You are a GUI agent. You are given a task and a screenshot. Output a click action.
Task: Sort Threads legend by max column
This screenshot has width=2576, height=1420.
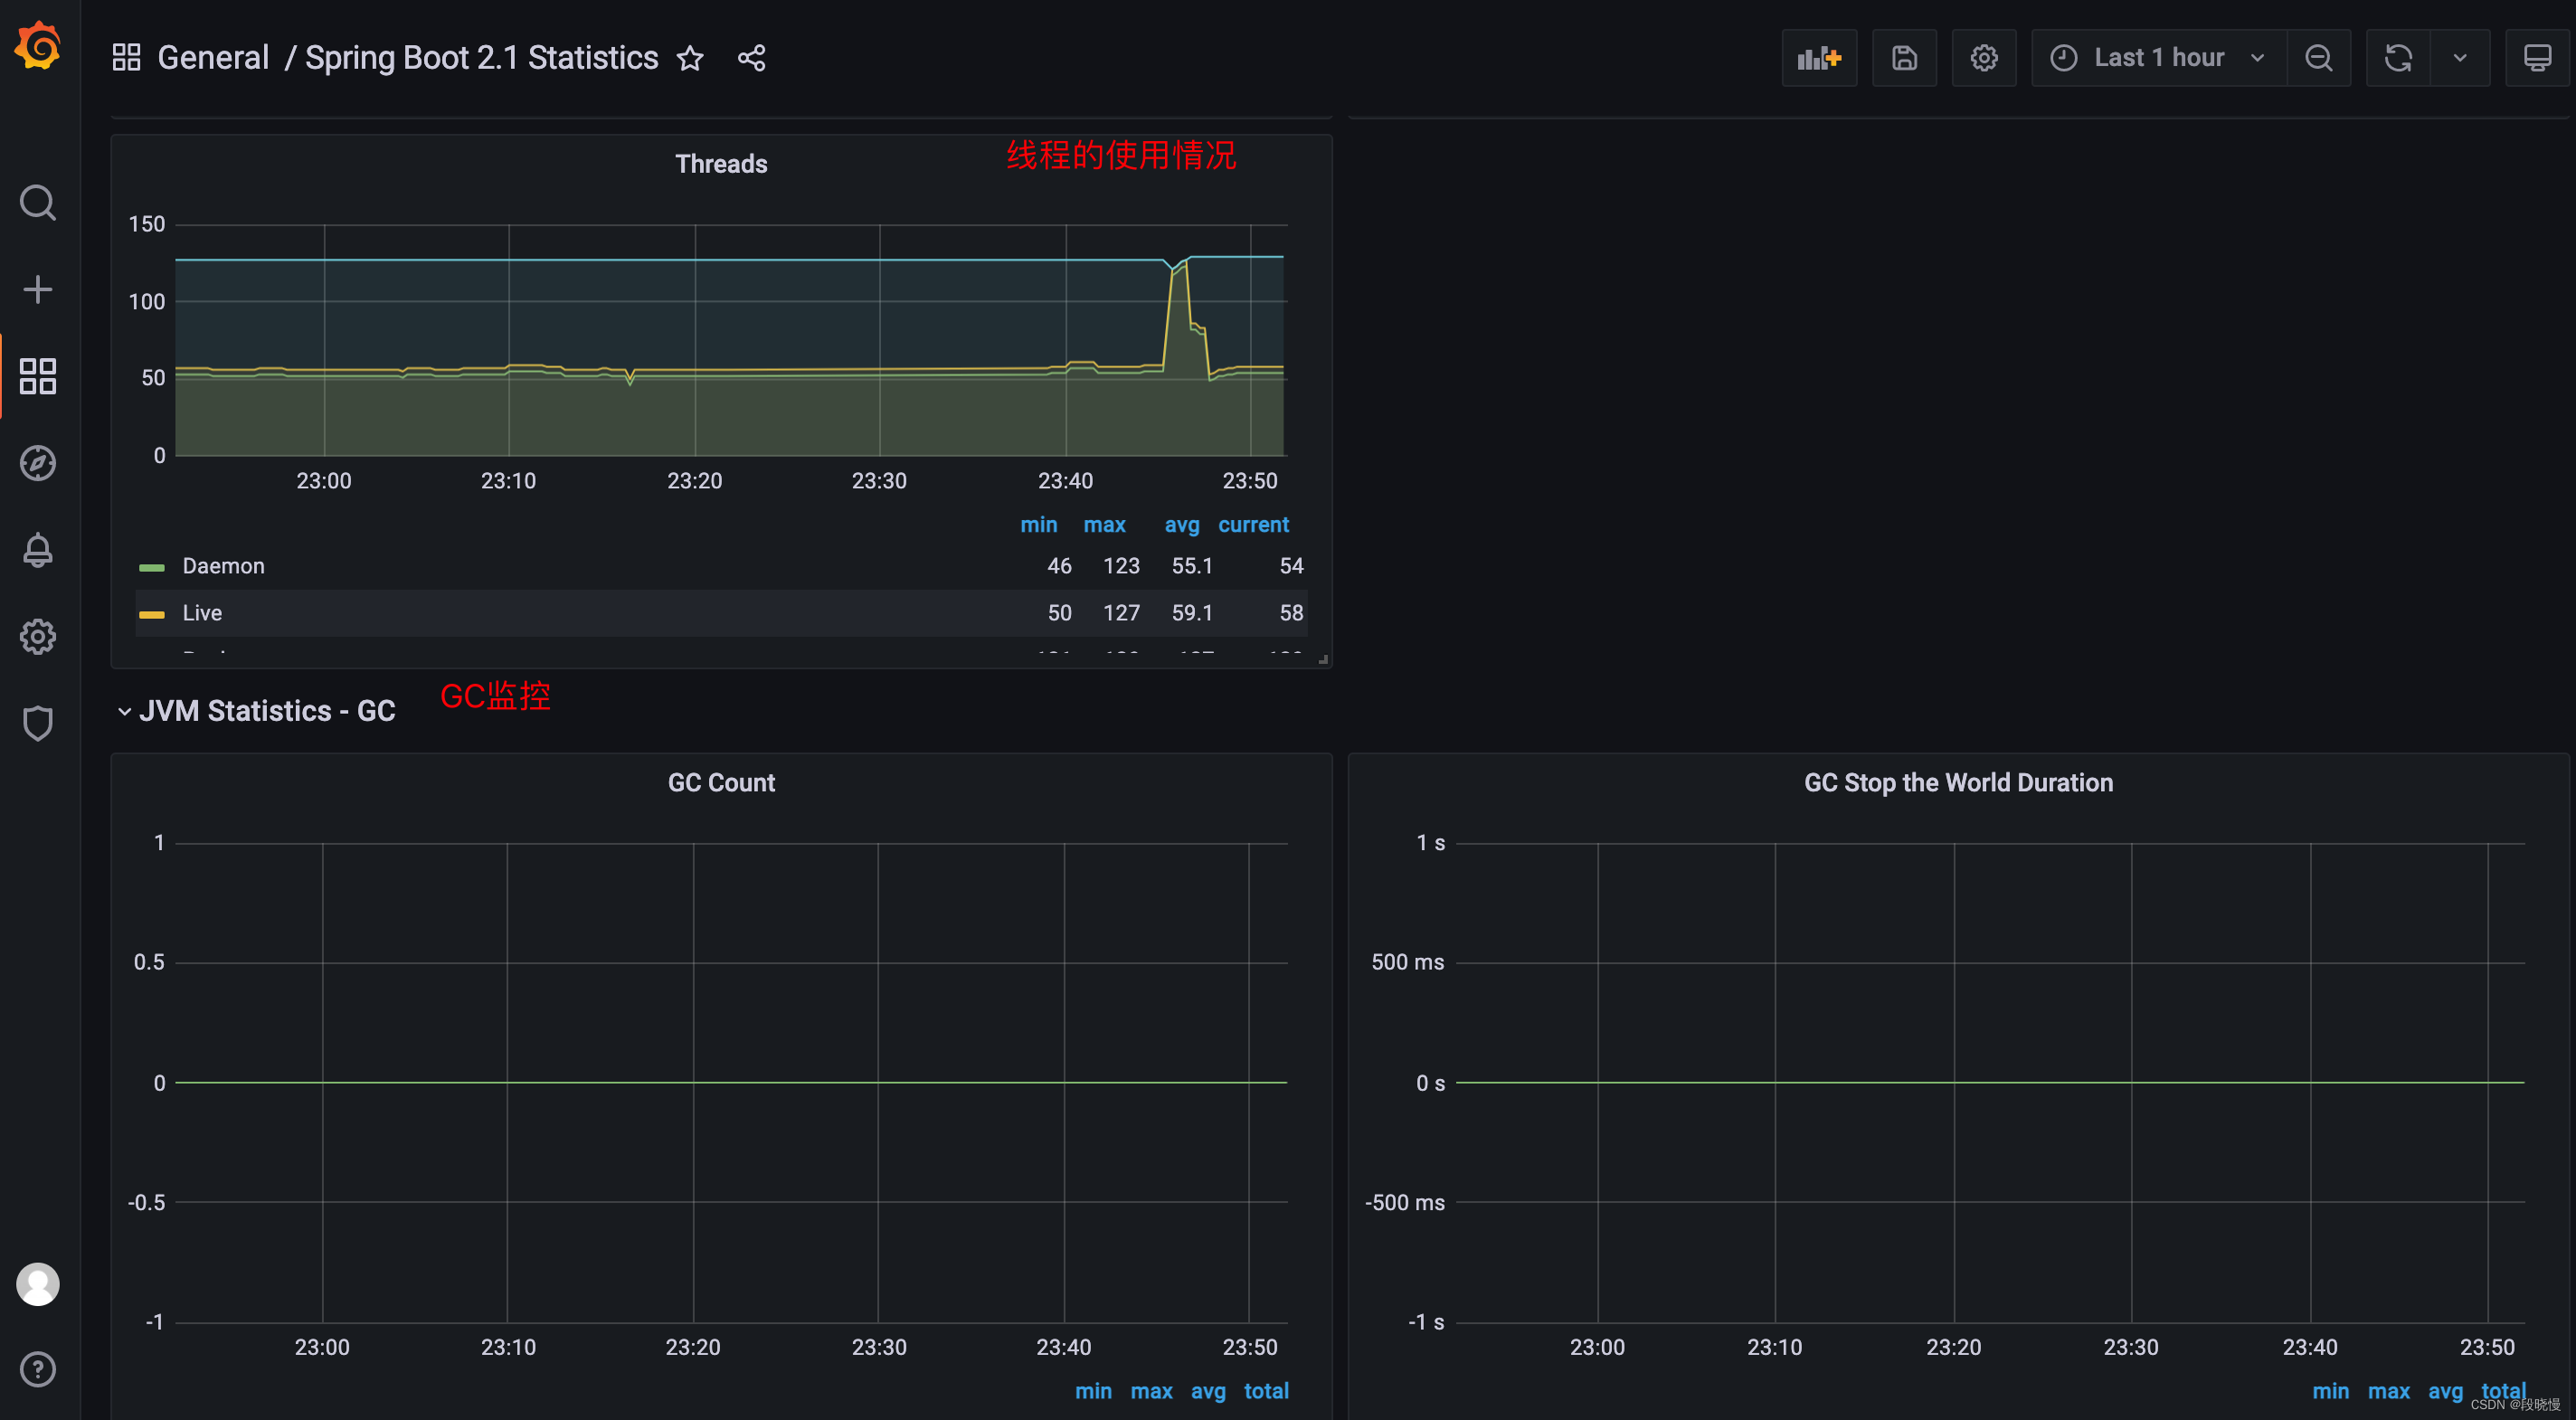pos(1104,525)
